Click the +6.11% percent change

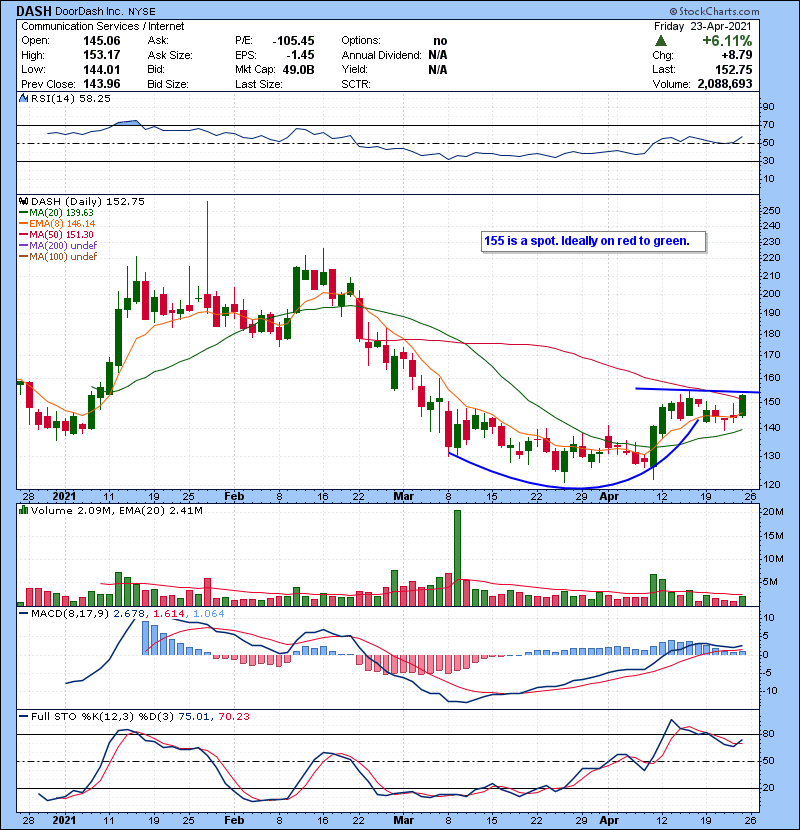pos(727,41)
